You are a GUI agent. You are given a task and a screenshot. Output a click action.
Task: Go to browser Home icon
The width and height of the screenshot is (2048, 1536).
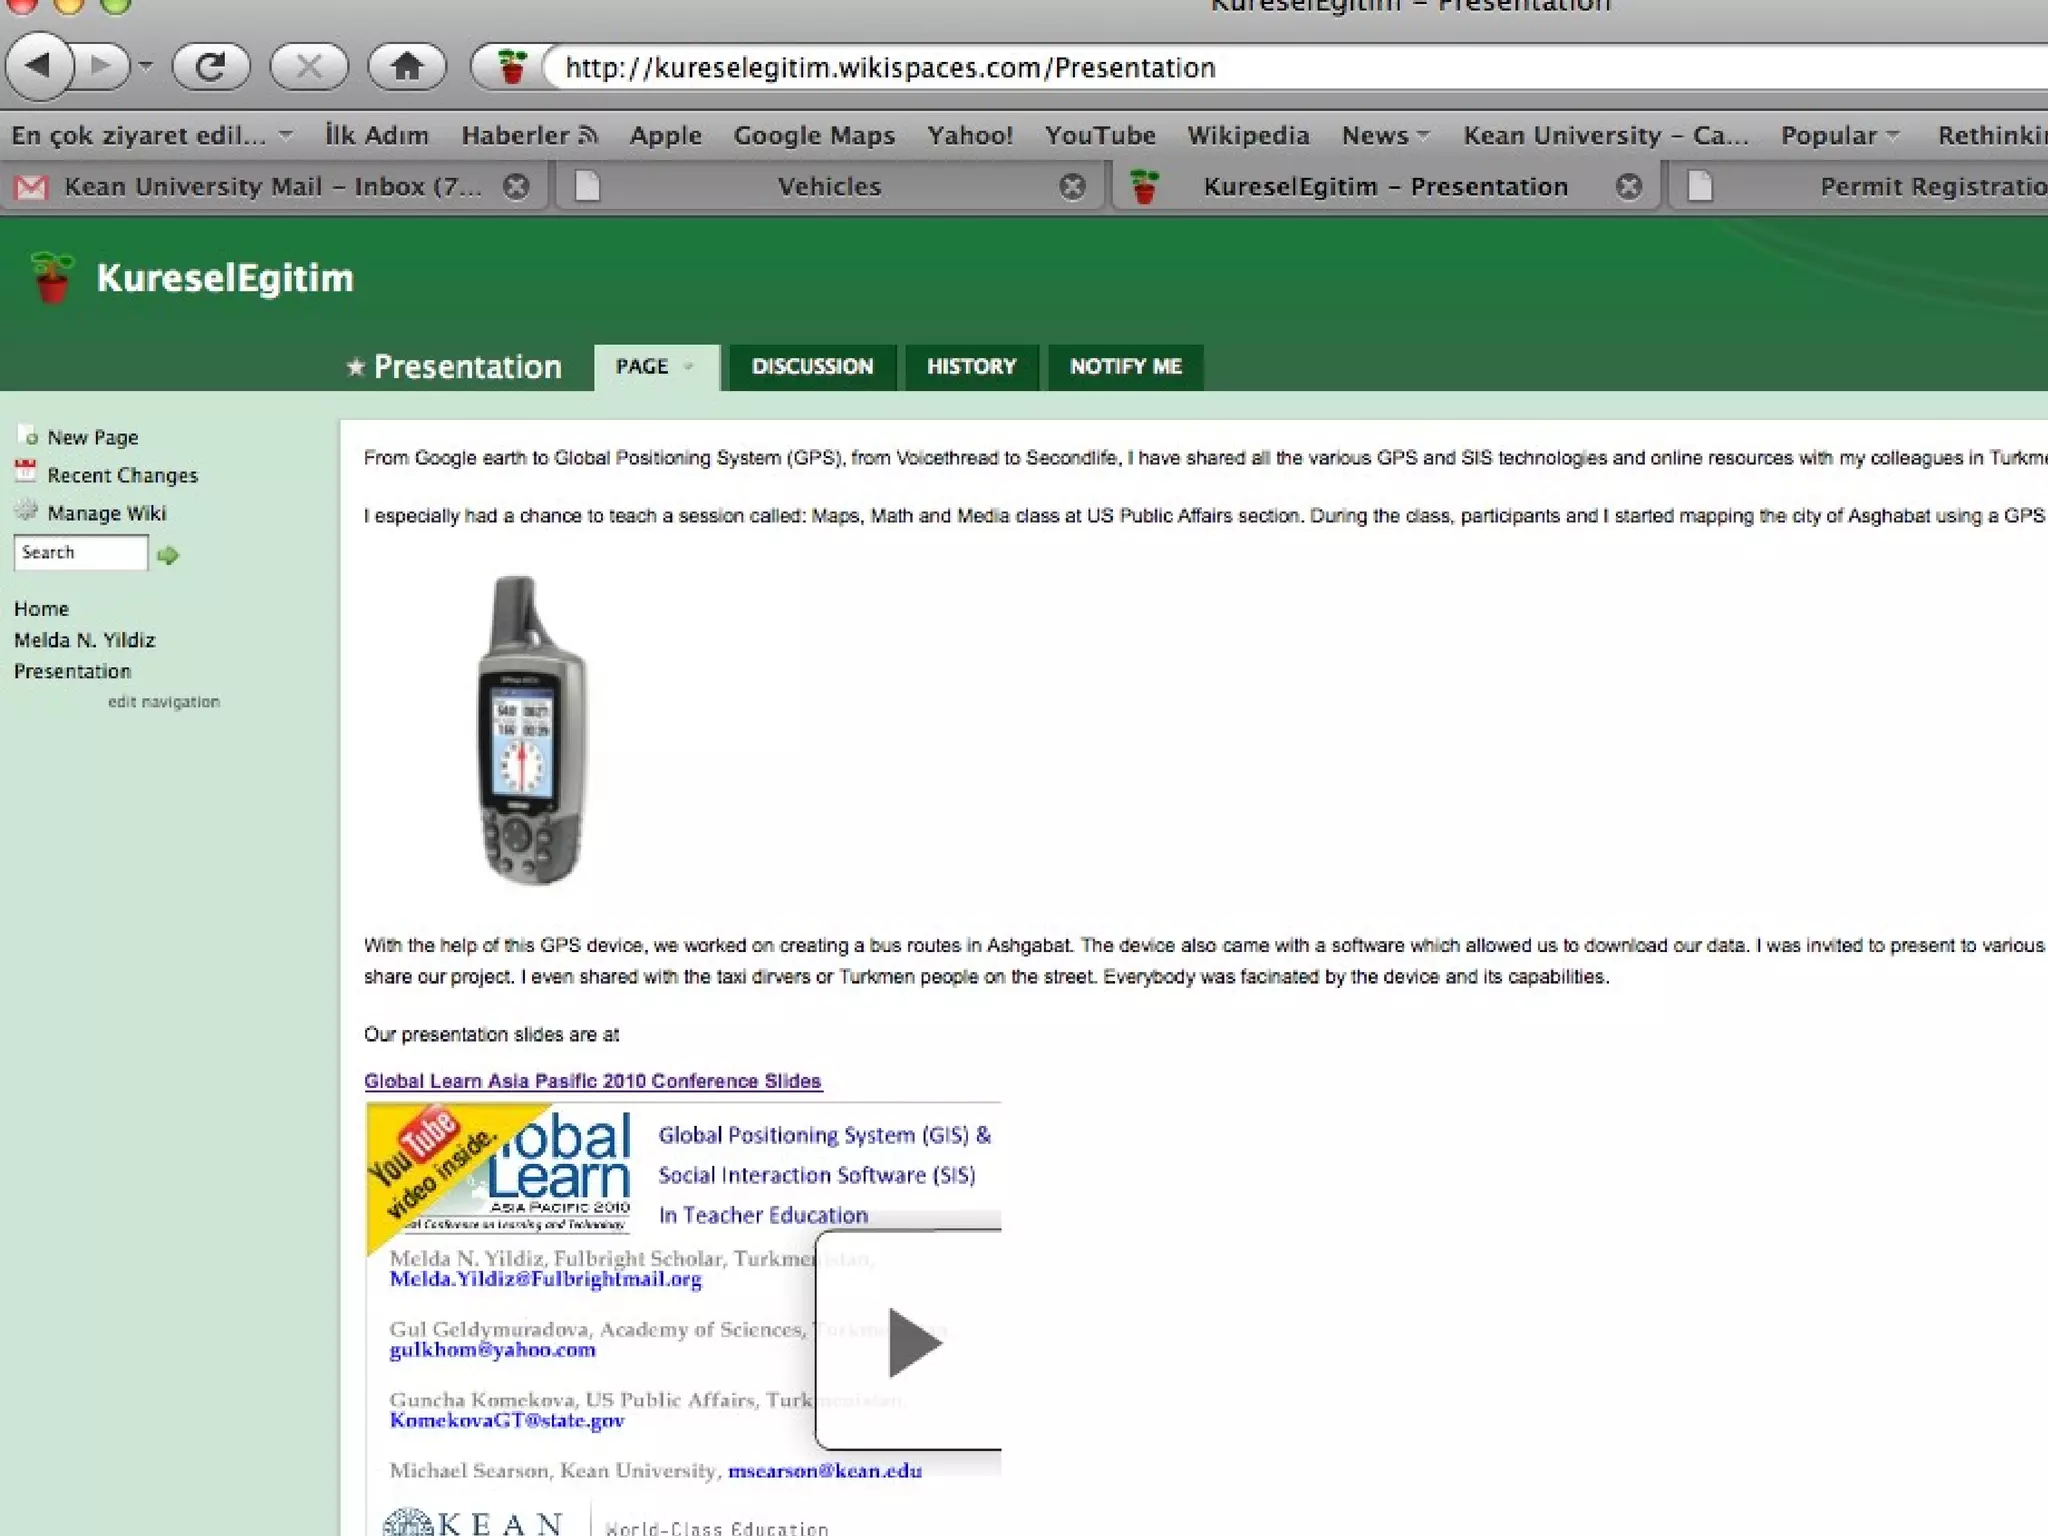406,67
